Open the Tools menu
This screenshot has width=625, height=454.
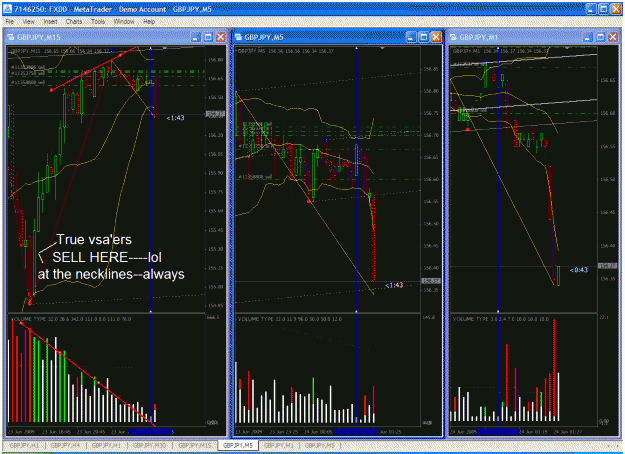click(x=98, y=22)
